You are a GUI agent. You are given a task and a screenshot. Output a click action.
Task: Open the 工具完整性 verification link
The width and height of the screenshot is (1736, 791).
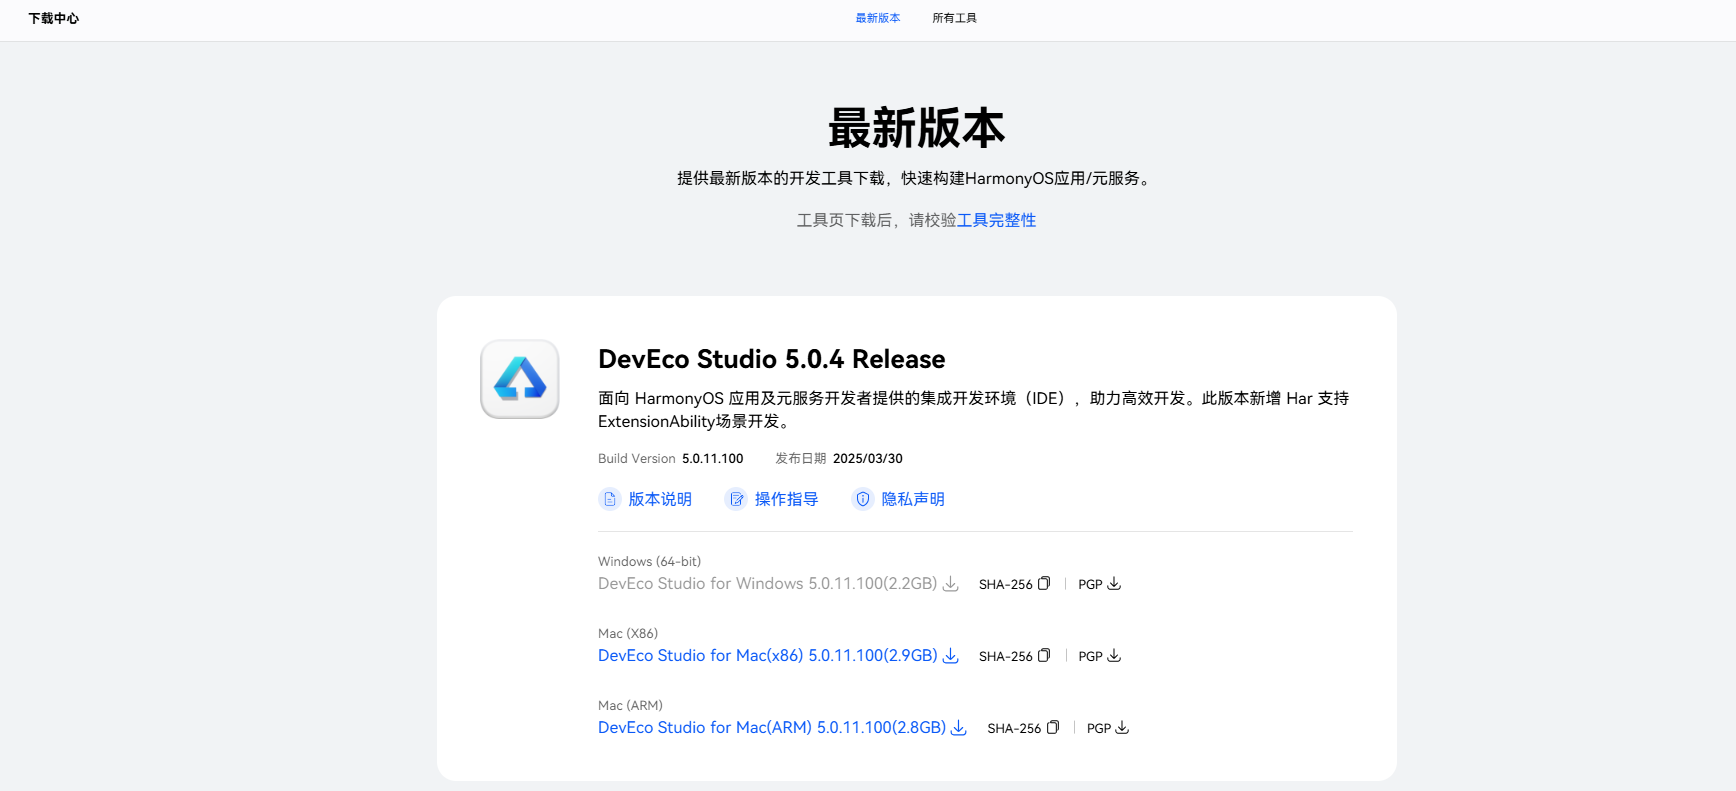pos(997,220)
